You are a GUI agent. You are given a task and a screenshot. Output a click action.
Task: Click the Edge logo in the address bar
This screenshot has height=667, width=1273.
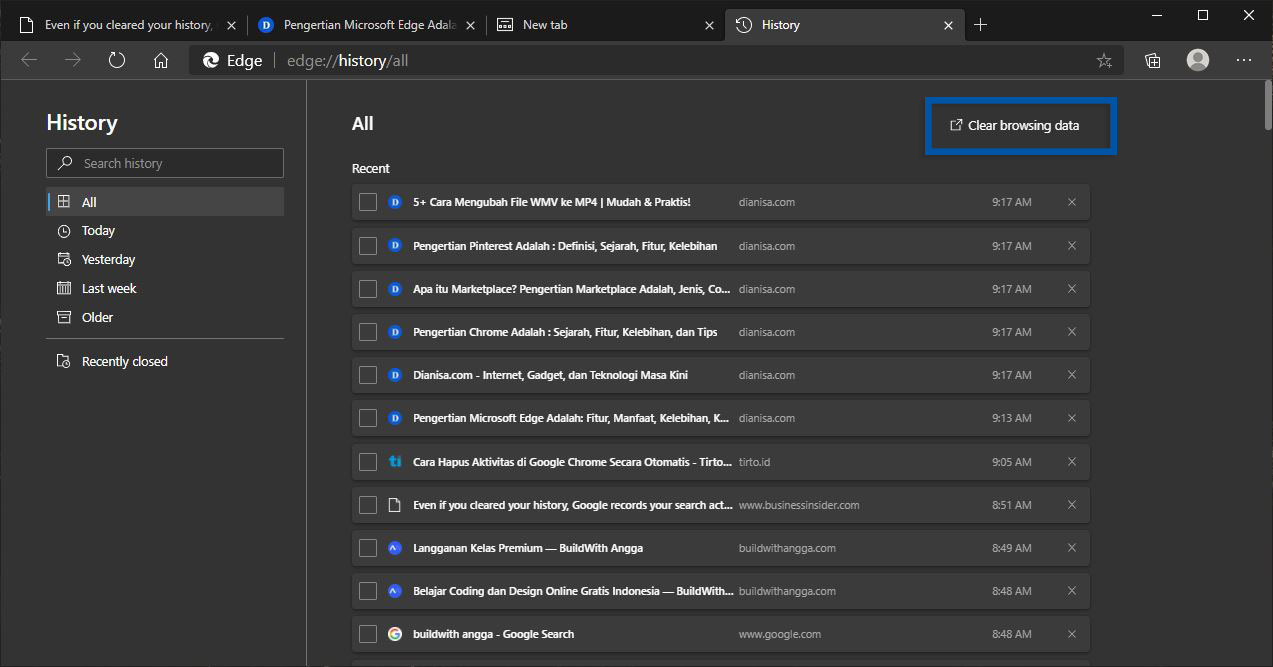tap(209, 60)
